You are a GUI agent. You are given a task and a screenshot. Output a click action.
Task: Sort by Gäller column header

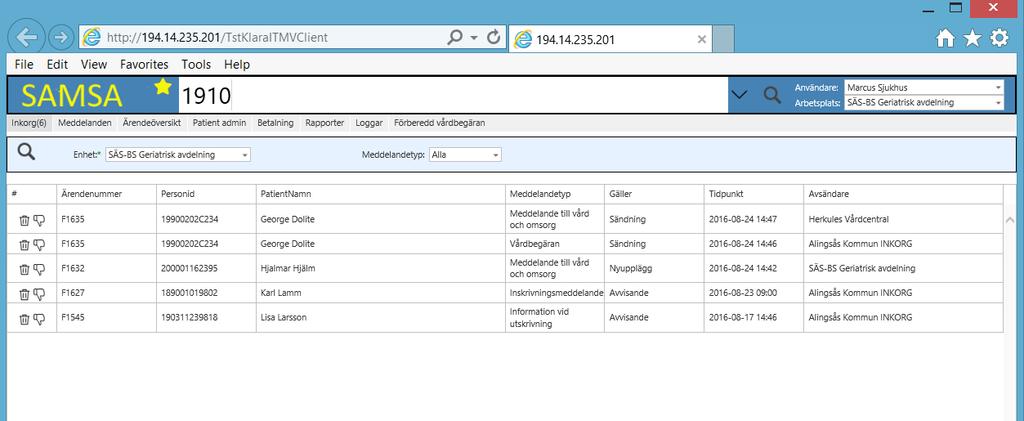[x=654, y=195]
